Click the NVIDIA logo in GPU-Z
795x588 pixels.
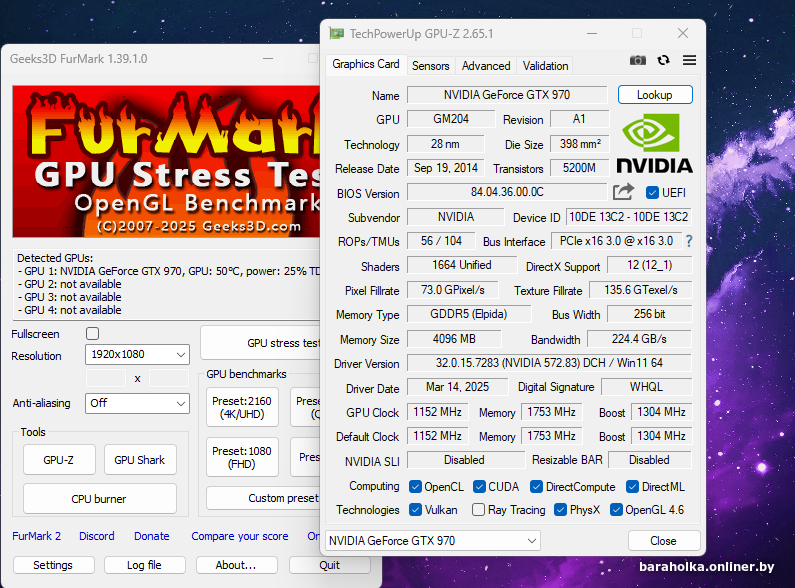(x=654, y=143)
